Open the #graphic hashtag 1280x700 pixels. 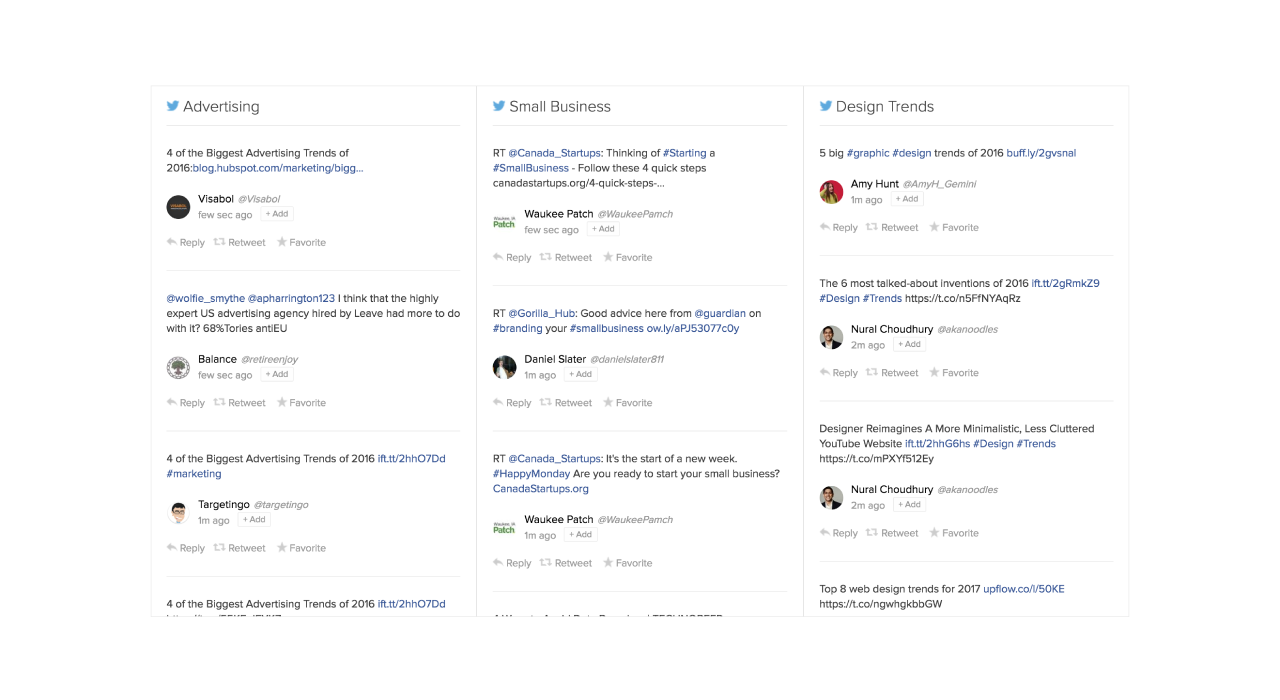(x=868, y=153)
